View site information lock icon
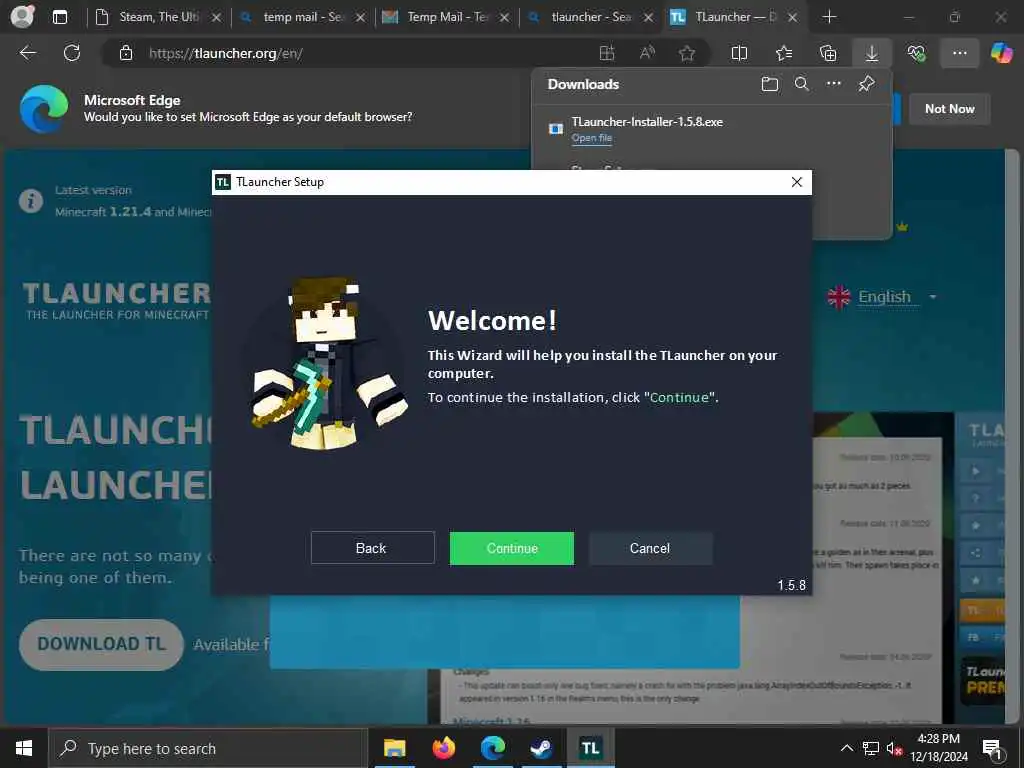 click(125, 54)
